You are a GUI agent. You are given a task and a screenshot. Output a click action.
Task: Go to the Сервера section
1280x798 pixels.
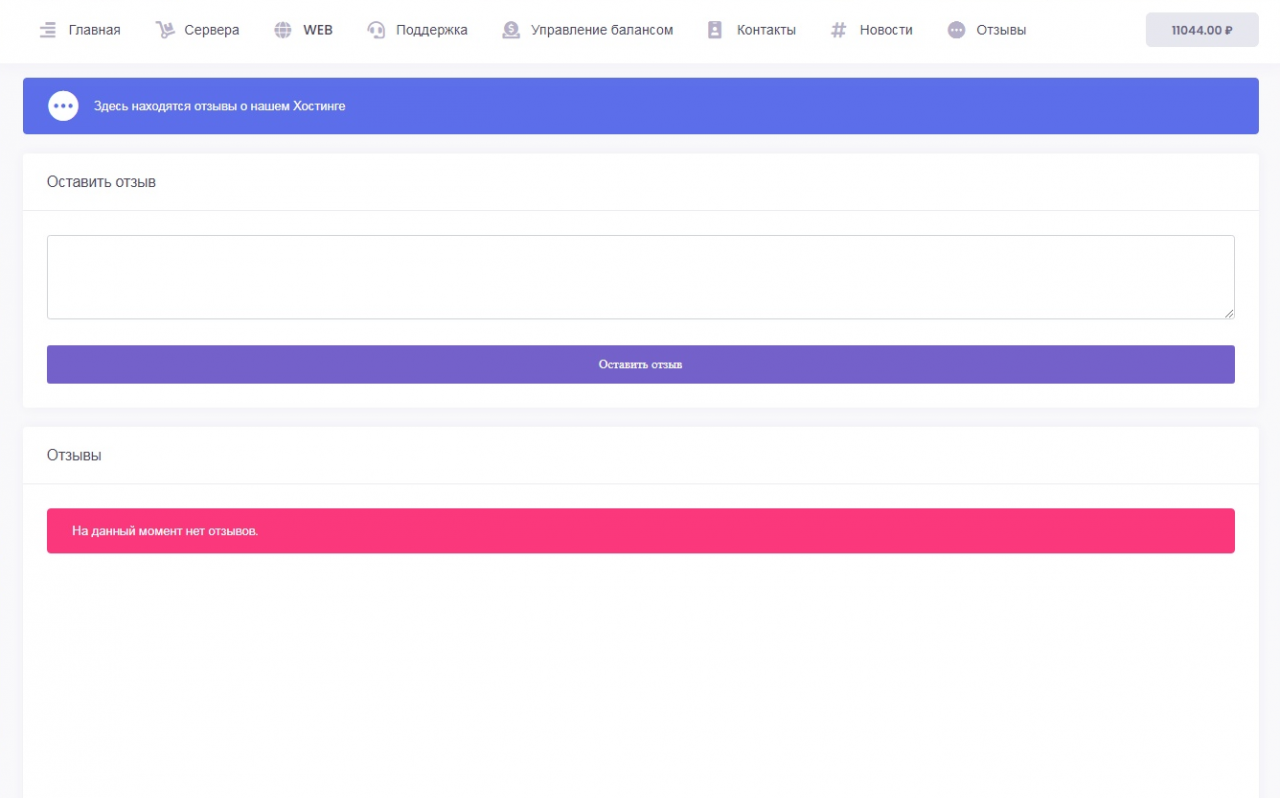(212, 30)
